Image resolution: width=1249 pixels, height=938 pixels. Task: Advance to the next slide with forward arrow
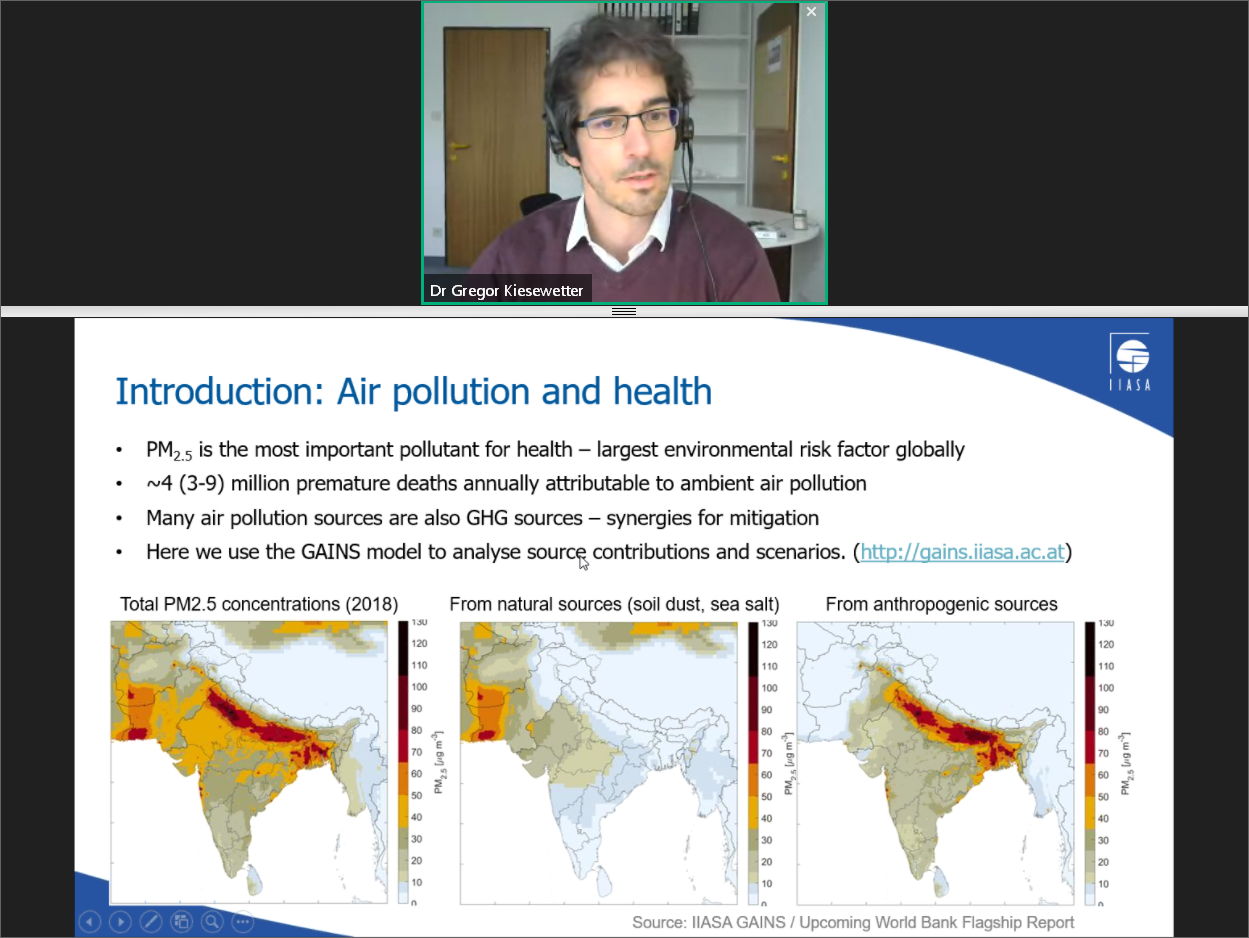(x=120, y=921)
